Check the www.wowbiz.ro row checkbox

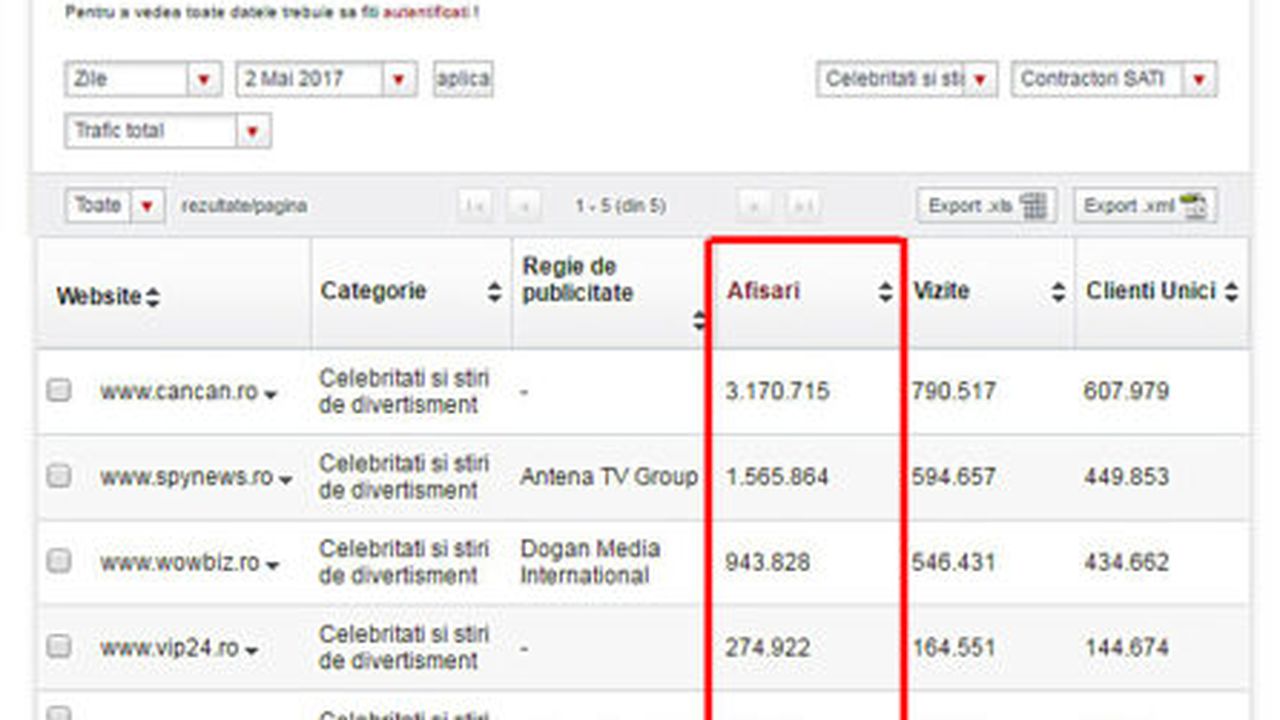point(60,561)
